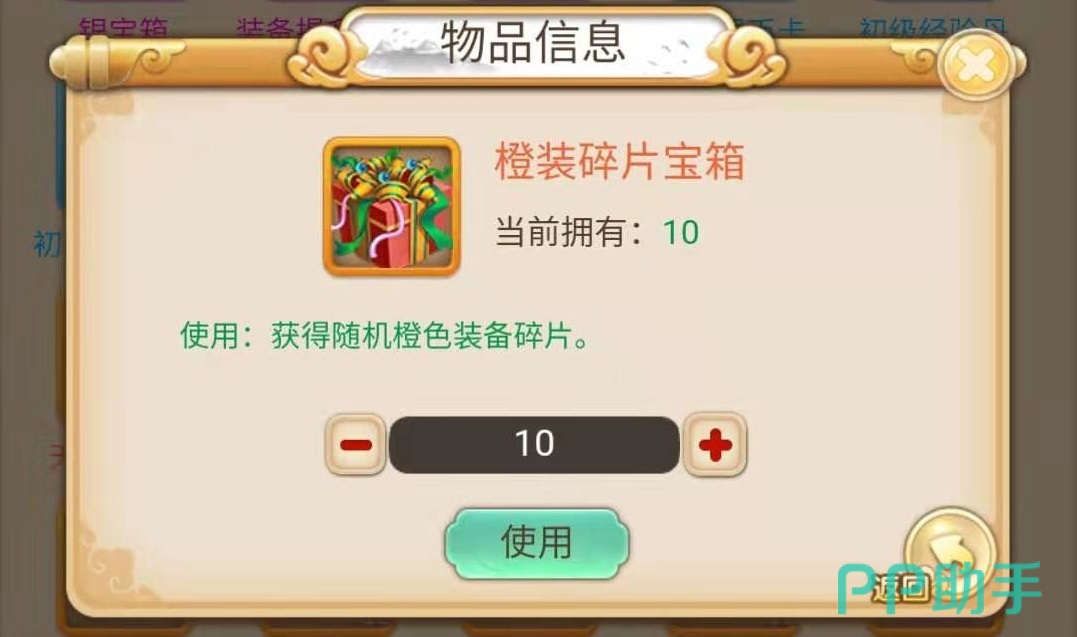Decrease quantity with the red minus button
Screen dimensions: 1077x637
[355, 445]
